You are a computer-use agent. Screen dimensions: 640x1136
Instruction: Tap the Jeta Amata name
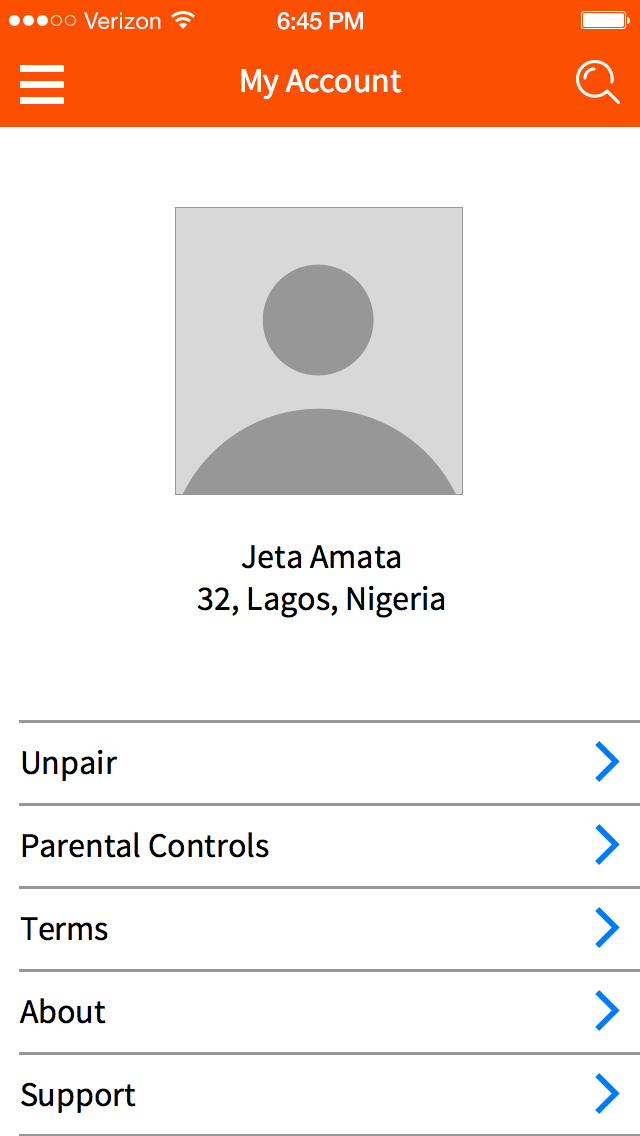click(321, 557)
